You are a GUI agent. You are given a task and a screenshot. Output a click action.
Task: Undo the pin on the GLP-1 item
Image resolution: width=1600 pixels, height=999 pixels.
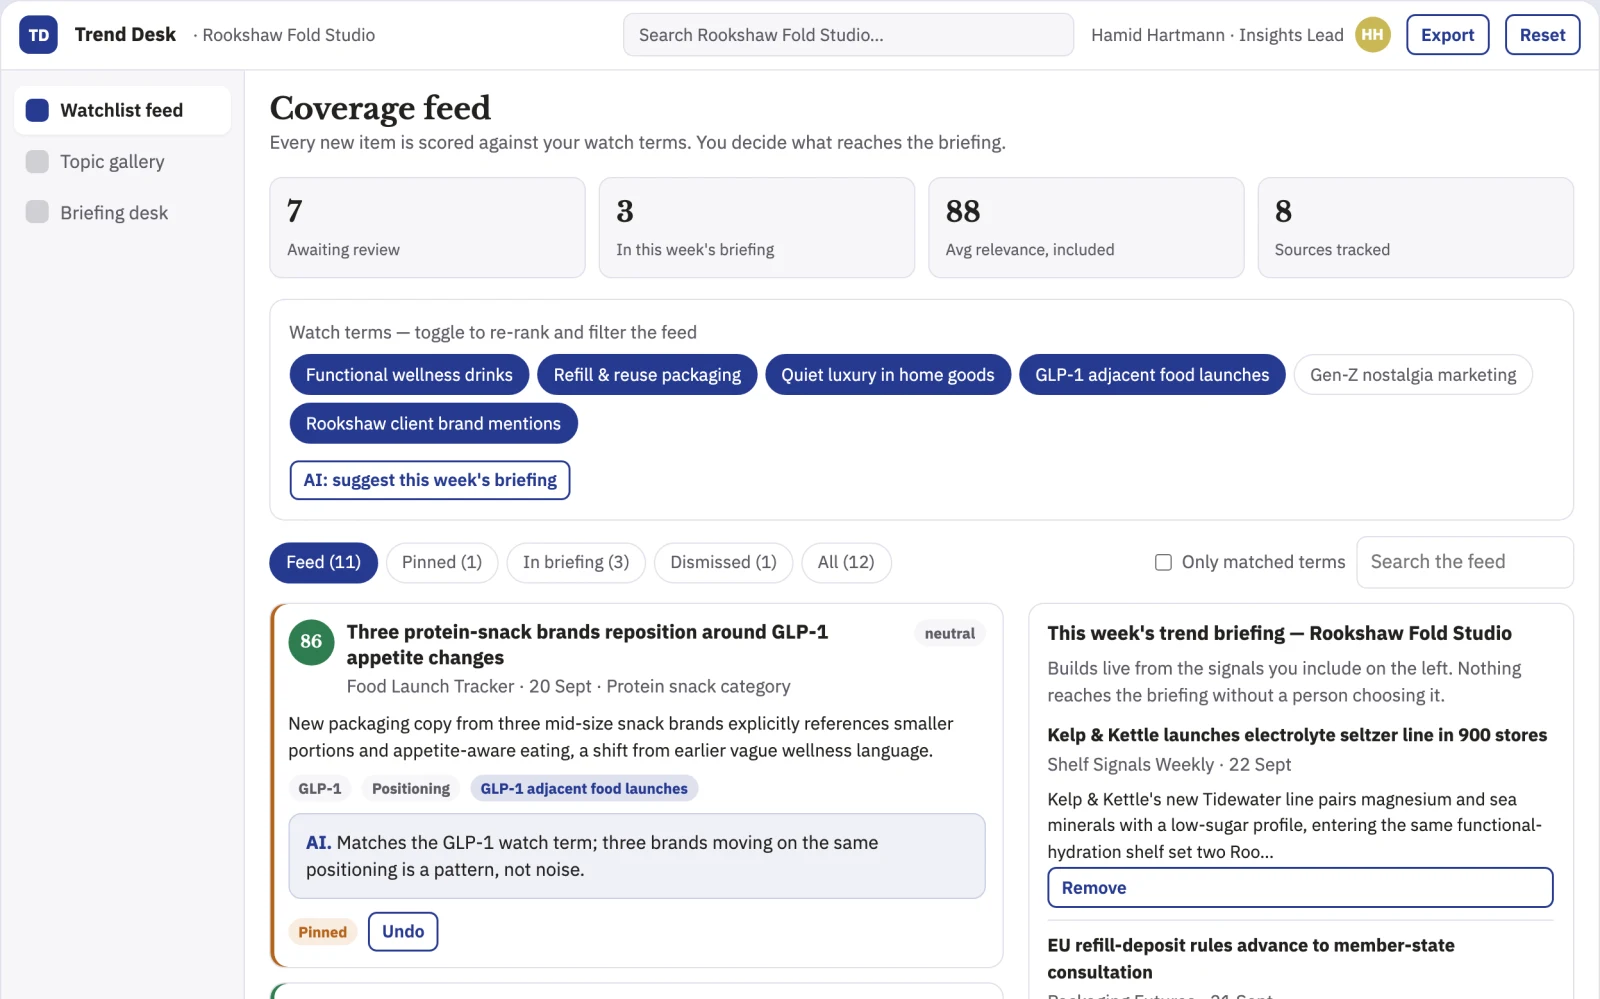403,931
